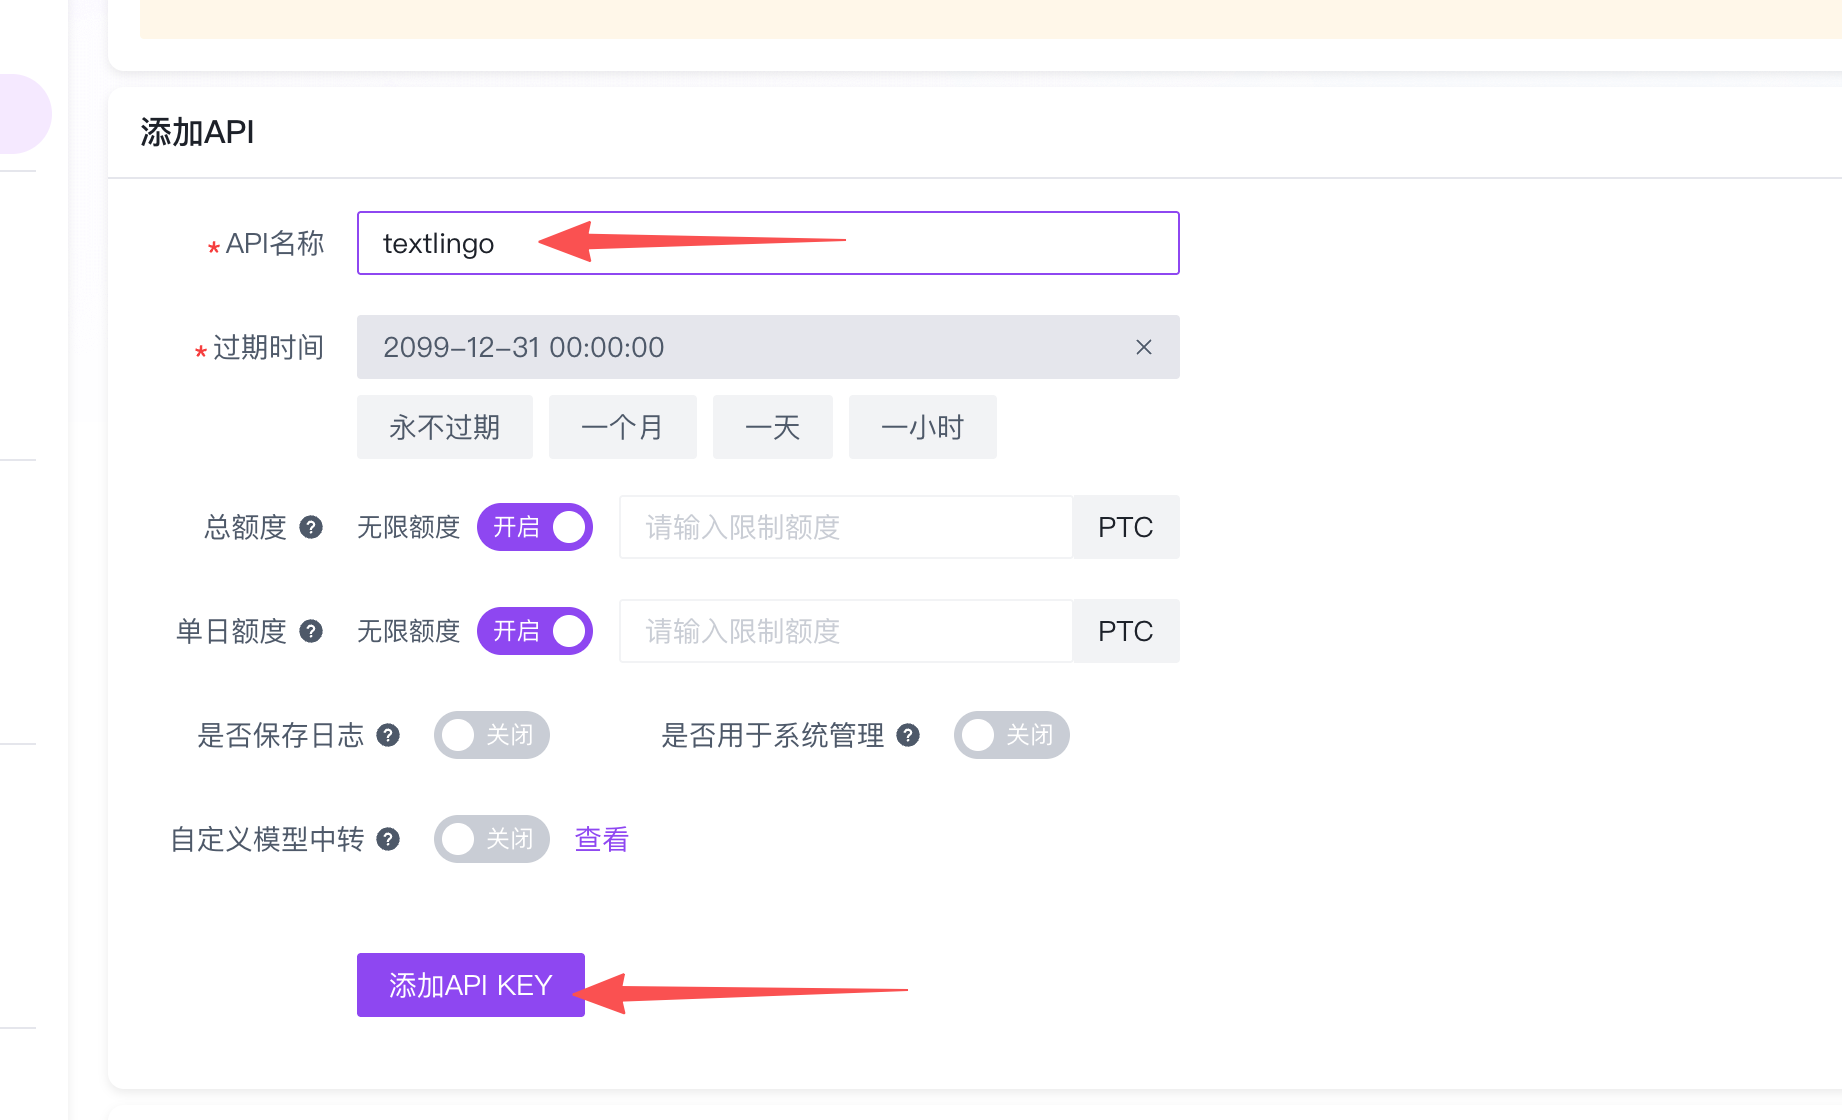Select 一小时 expiration preset

pos(923,427)
